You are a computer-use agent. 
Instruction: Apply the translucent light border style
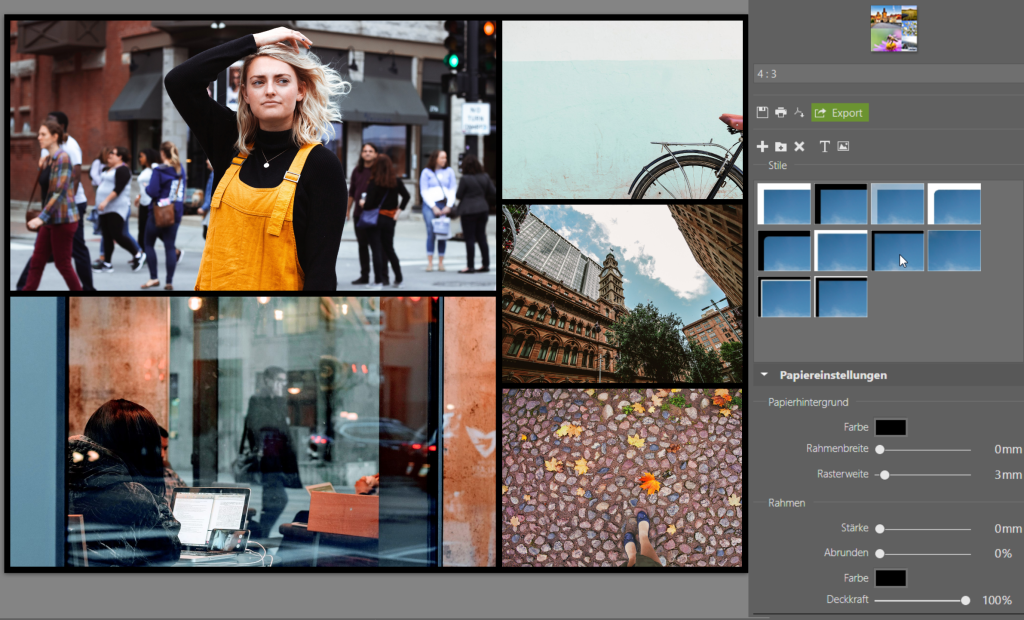[x=897, y=204]
